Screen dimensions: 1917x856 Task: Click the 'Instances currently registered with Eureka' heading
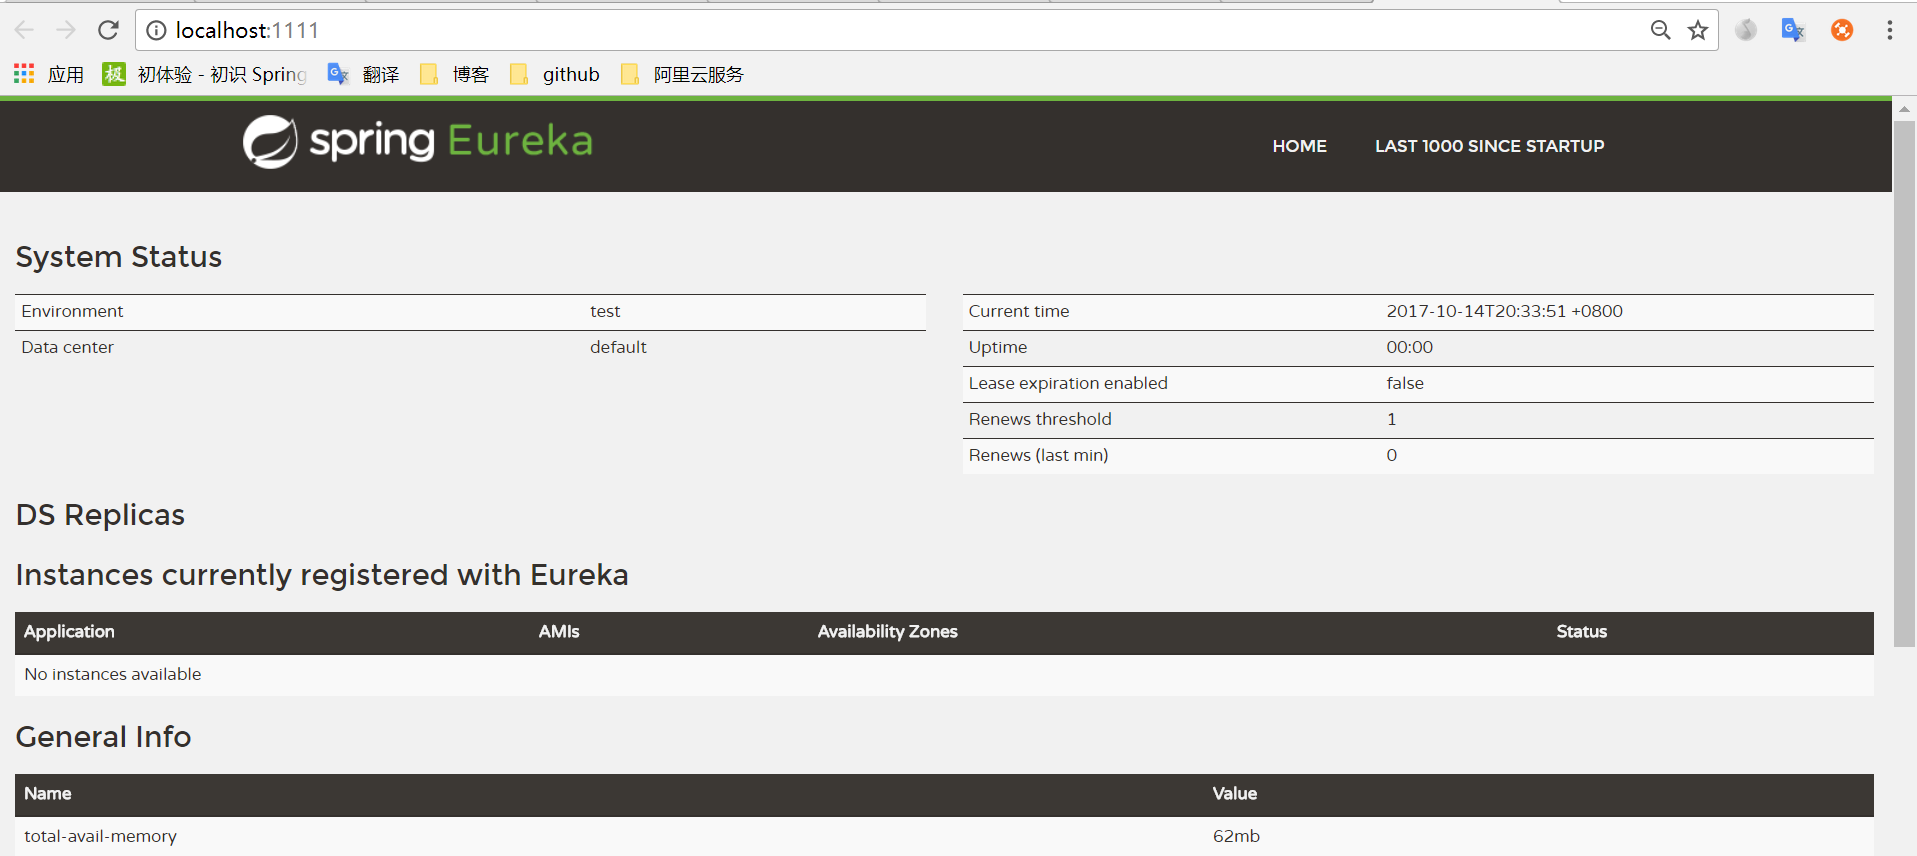(x=322, y=575)
